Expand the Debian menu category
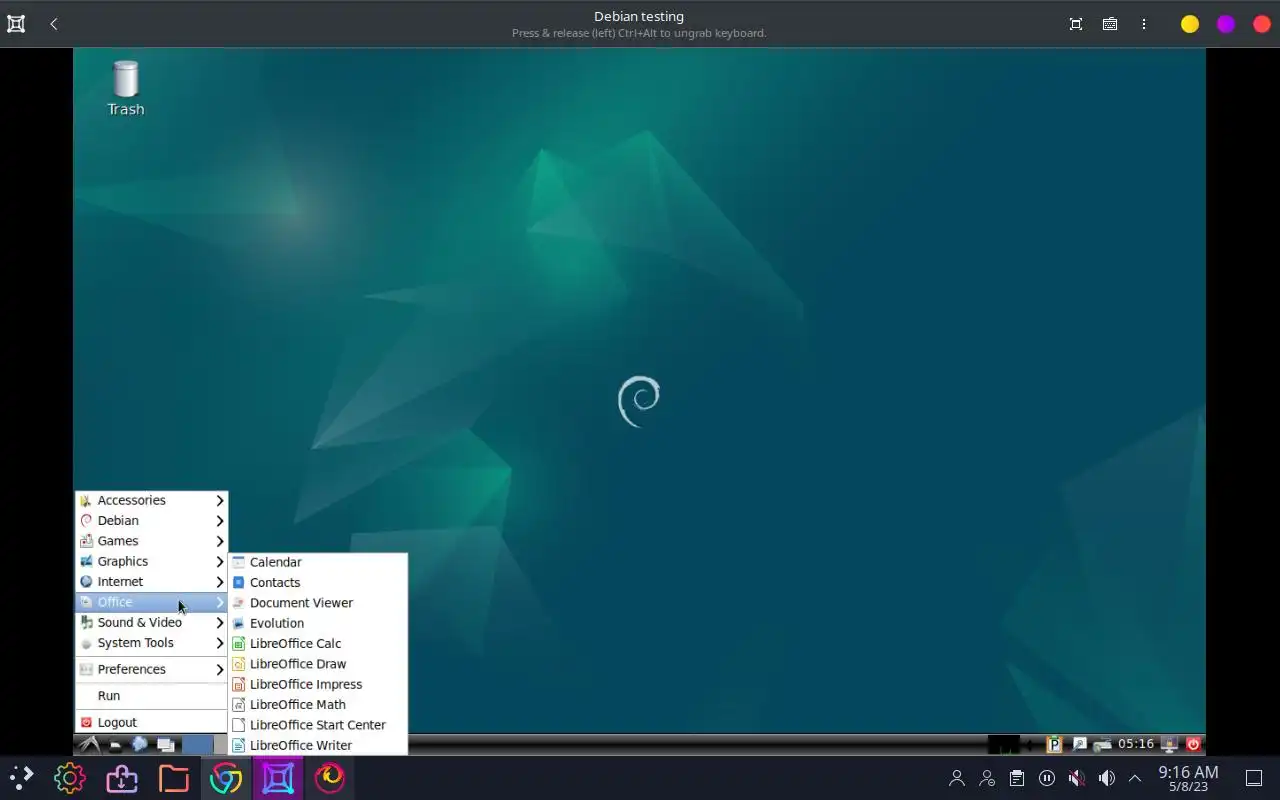The image size is (1280, 800). point(151,521)
